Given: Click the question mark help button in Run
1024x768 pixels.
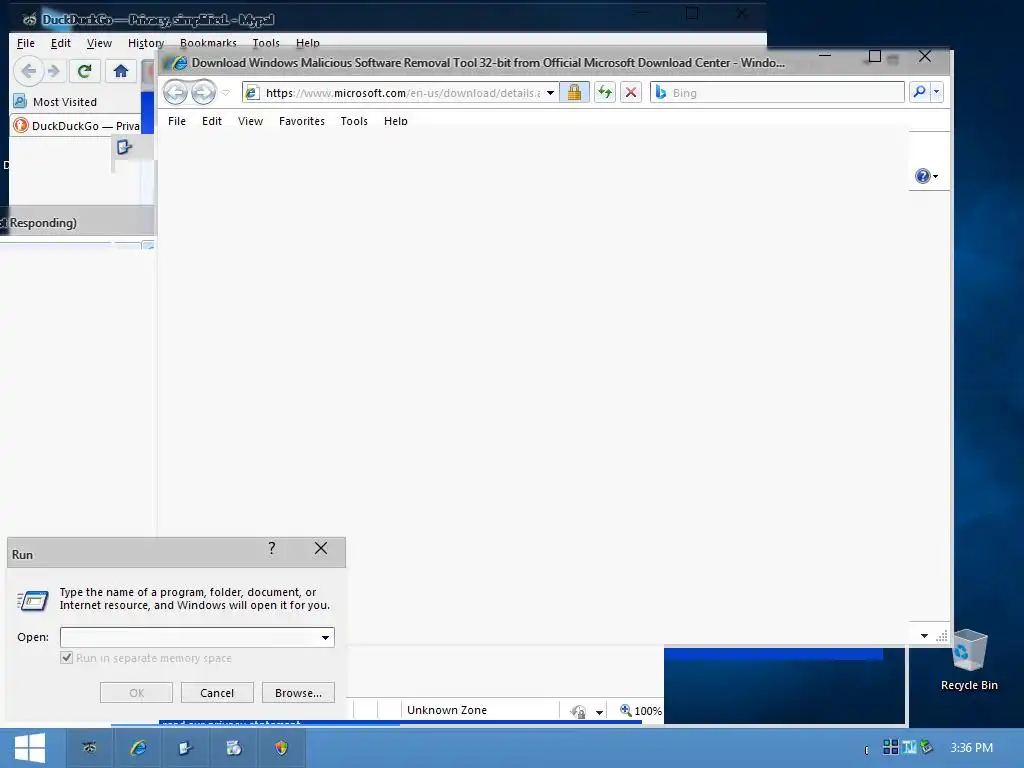Looking at the screenshot, I should 272,549.
